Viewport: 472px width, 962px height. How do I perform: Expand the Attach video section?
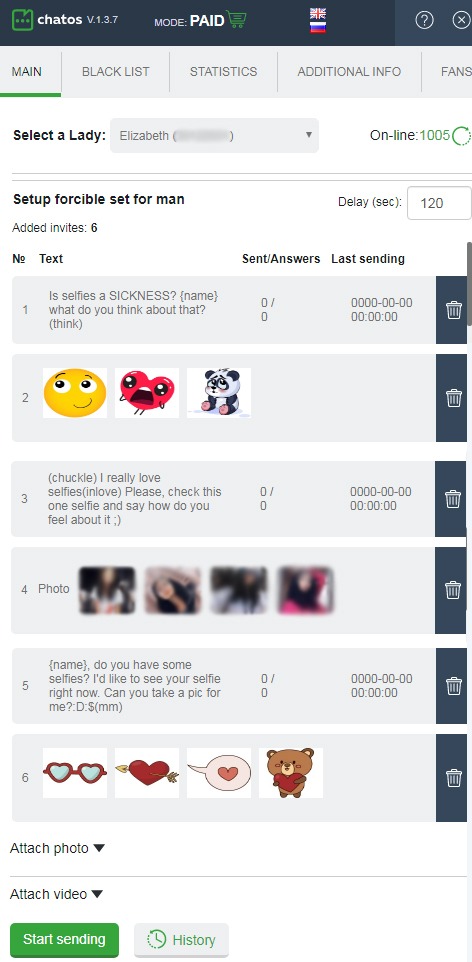(56, 895)
